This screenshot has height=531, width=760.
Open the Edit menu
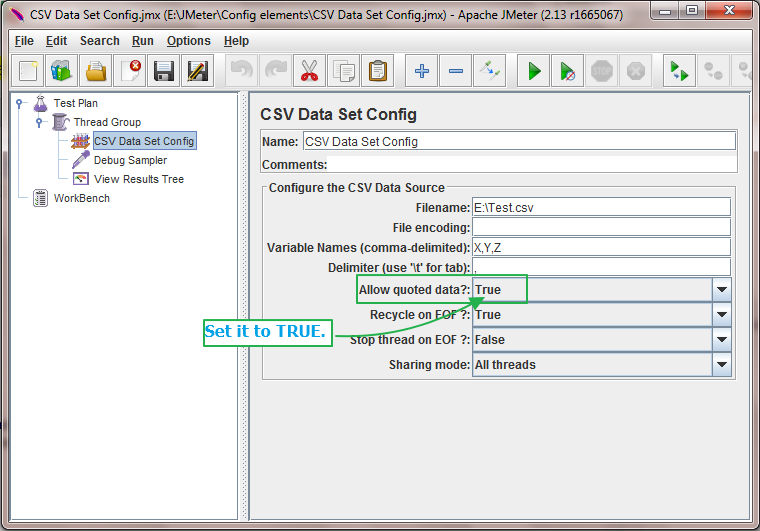pos(56,41)
